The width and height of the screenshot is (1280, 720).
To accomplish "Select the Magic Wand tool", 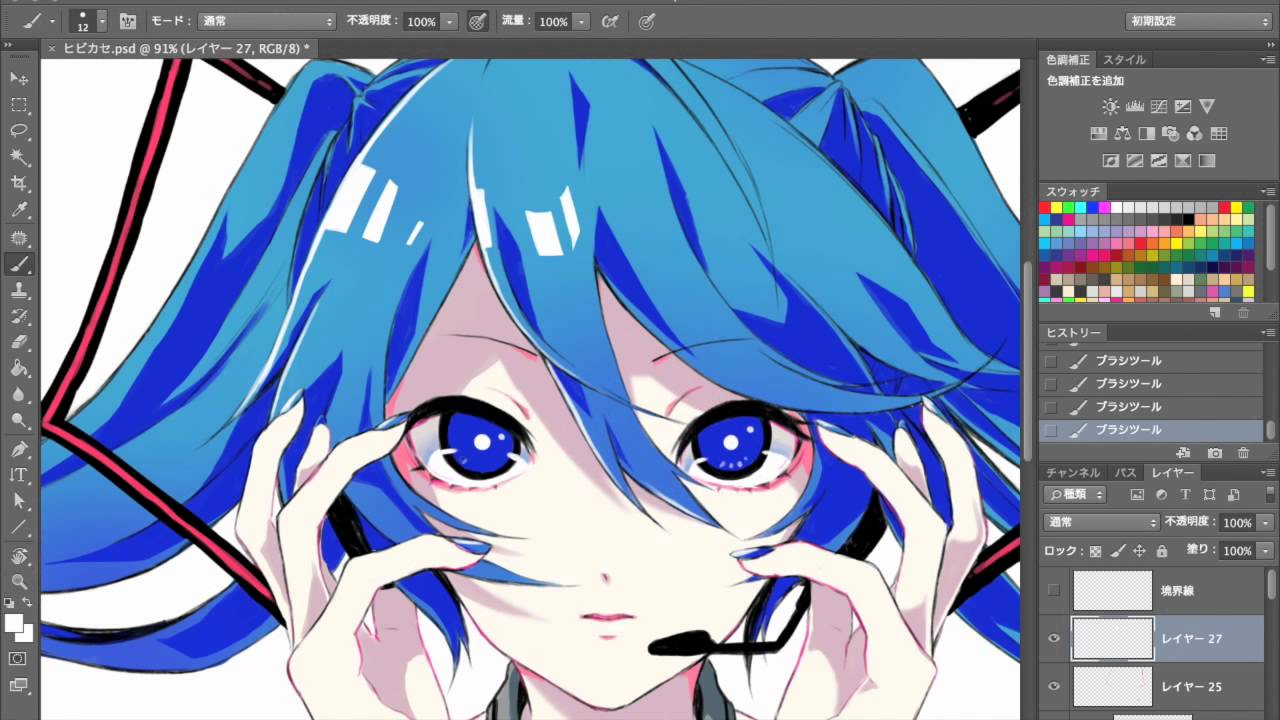I will pyautogui.click(x=19, y=158).
